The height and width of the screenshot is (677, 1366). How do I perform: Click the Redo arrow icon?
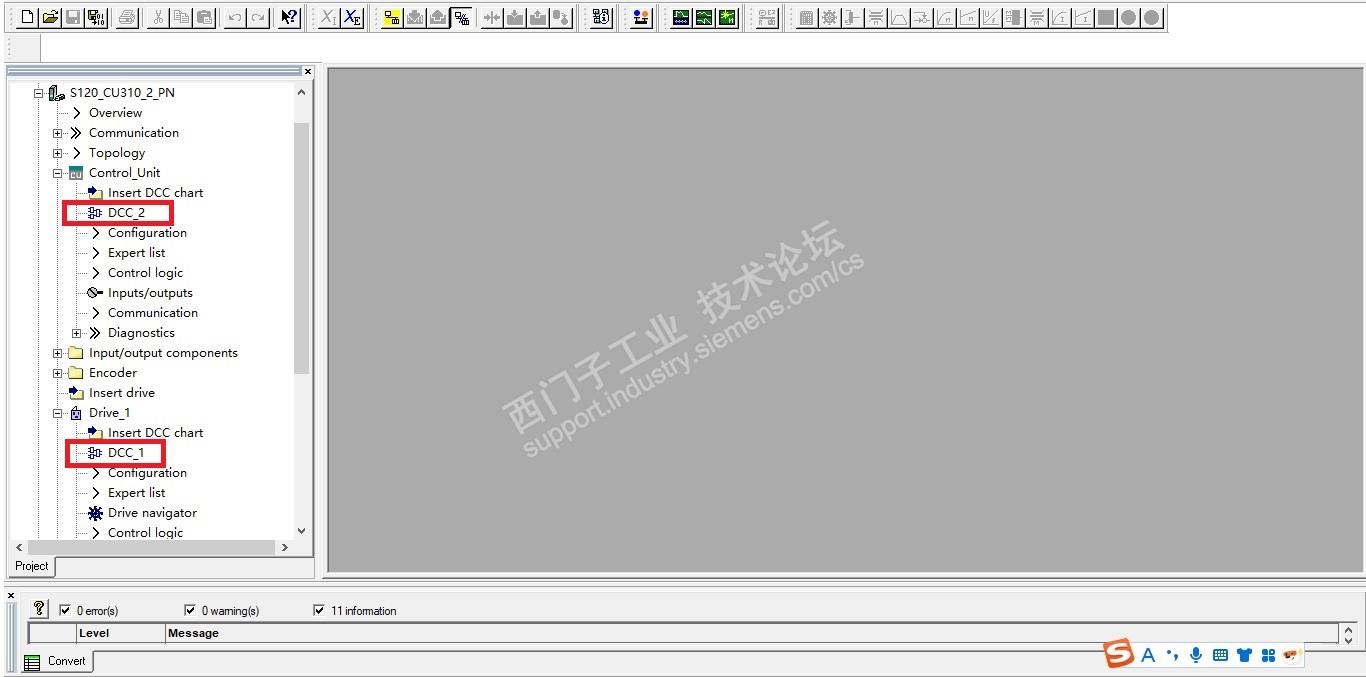tap(258, 17)
